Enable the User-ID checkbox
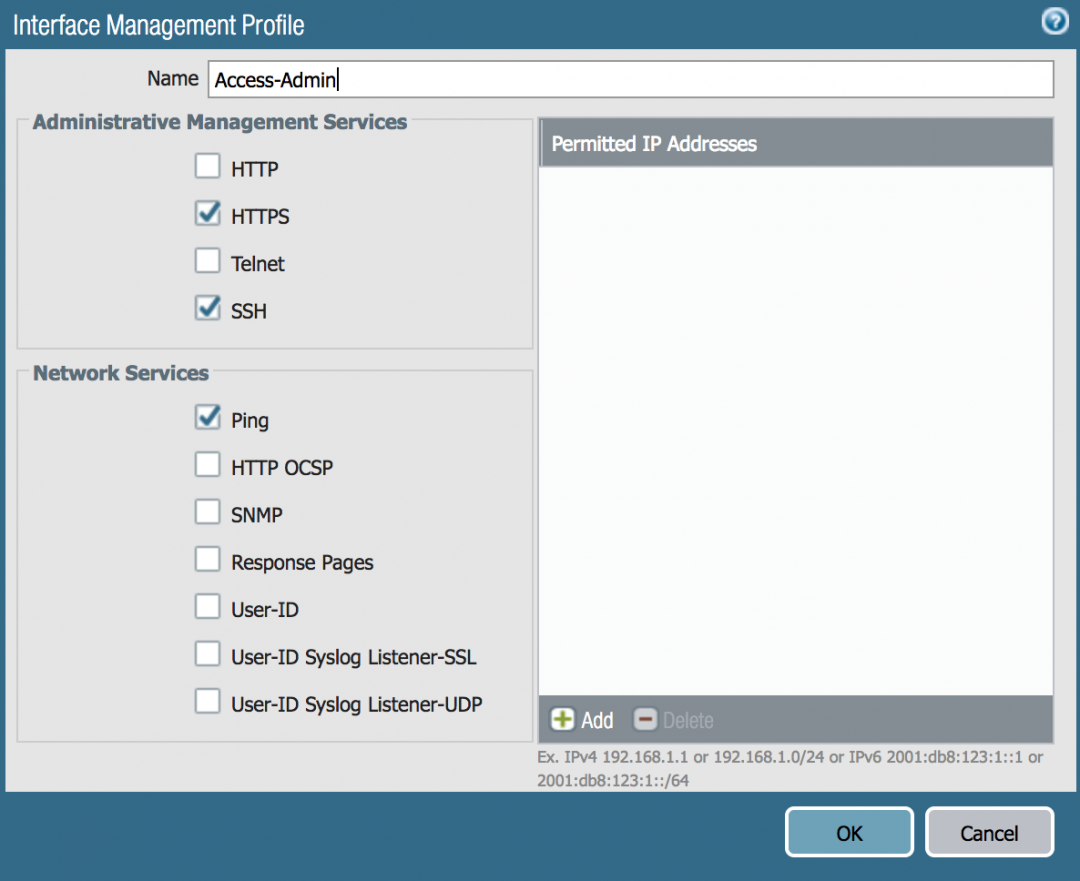The image size is (1080, 881). coord(208,608)
